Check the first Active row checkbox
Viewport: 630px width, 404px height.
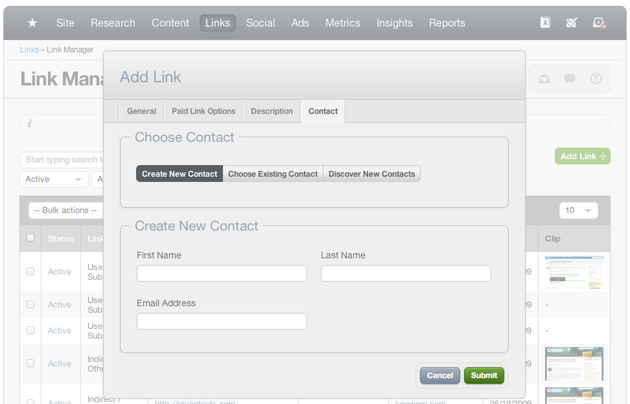(x=31, y=271)
